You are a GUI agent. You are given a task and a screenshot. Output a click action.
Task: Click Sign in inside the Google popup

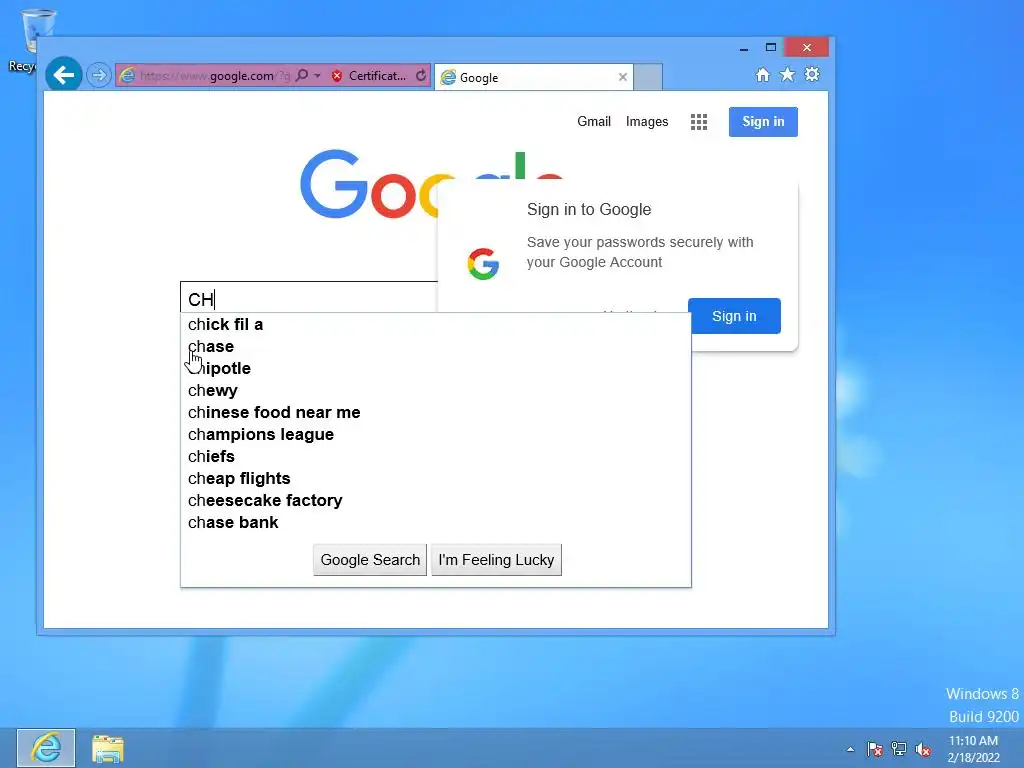734,316
